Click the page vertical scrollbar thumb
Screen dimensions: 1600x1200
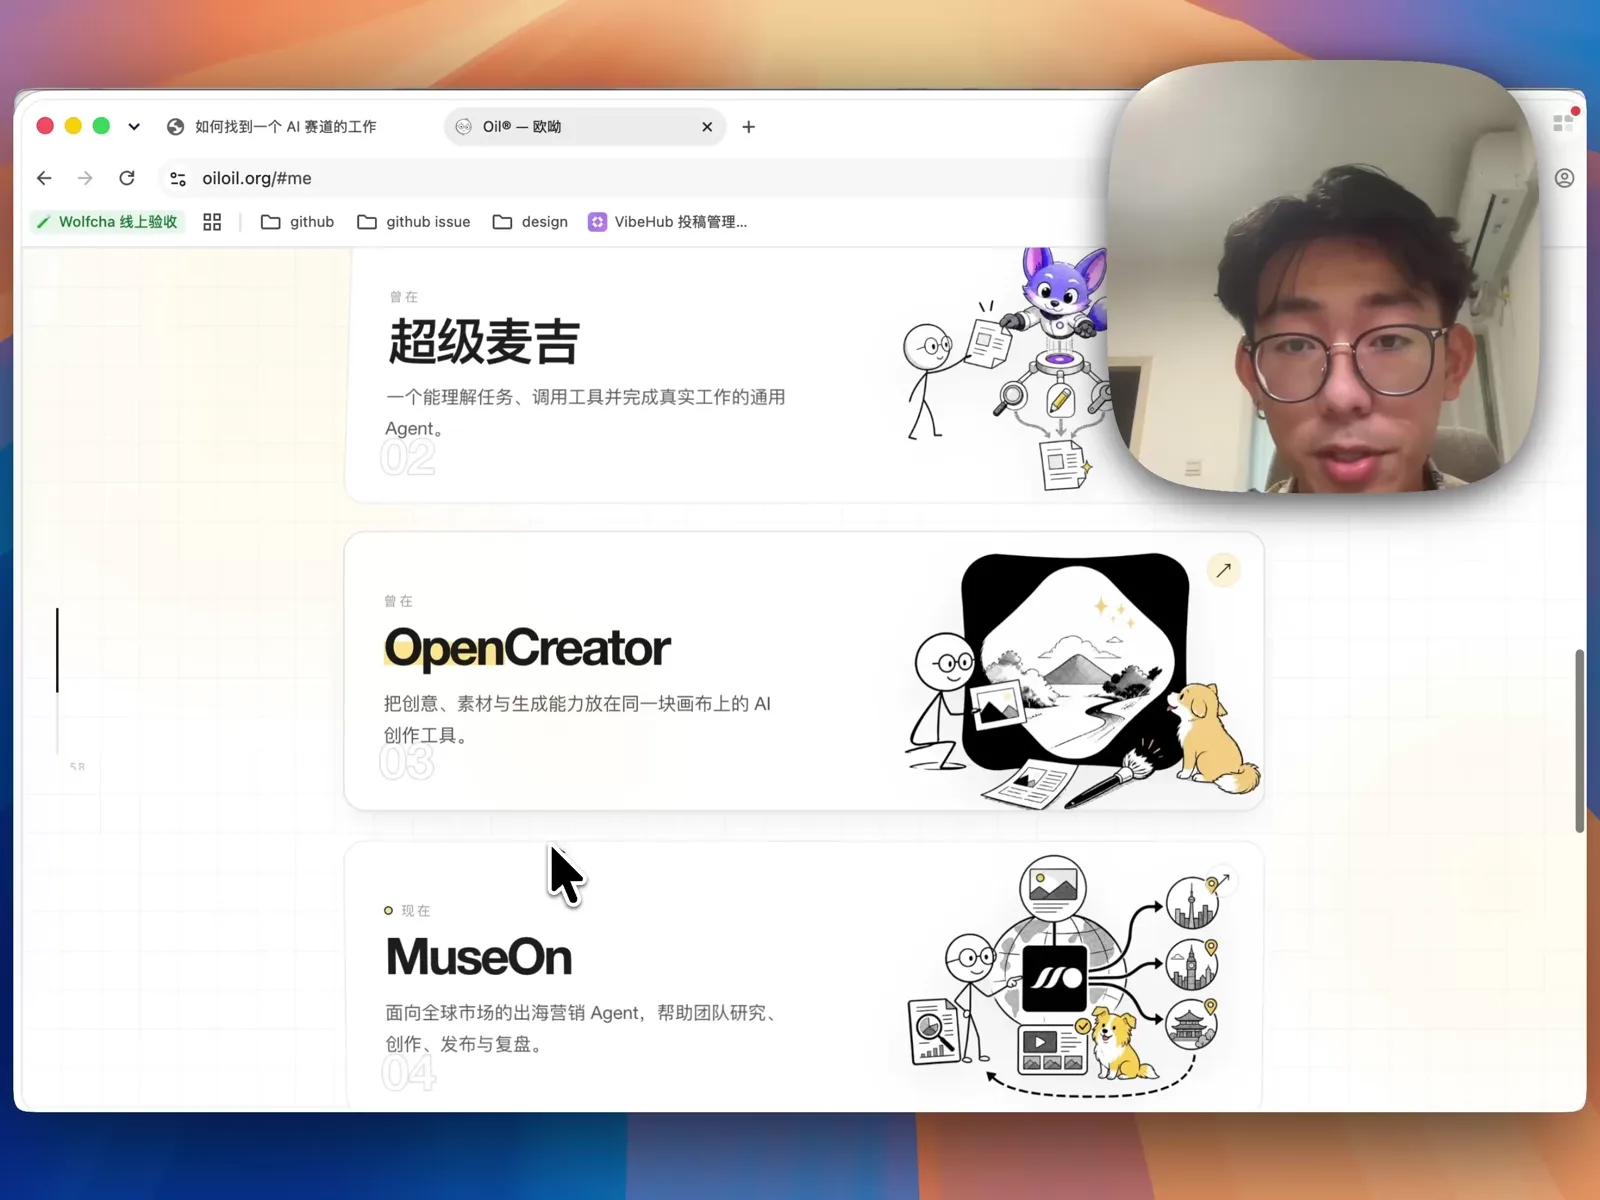(1579, 740)
